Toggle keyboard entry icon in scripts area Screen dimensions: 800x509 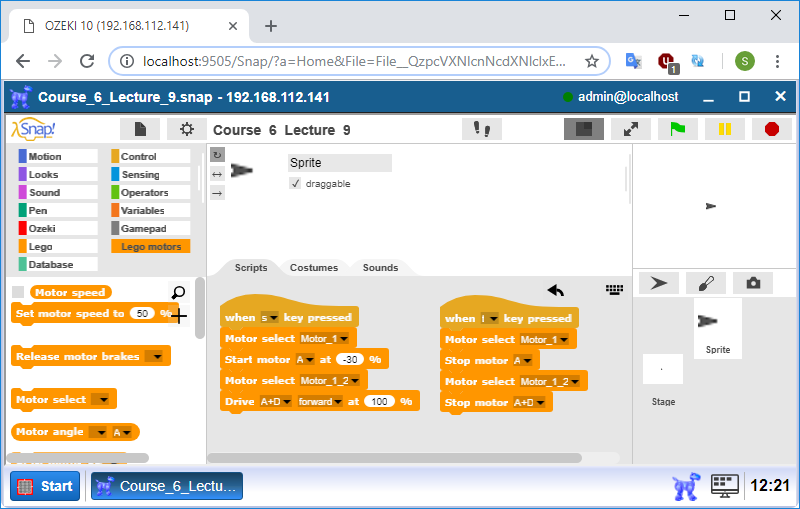pyautogui.click(x=614, y=290)
